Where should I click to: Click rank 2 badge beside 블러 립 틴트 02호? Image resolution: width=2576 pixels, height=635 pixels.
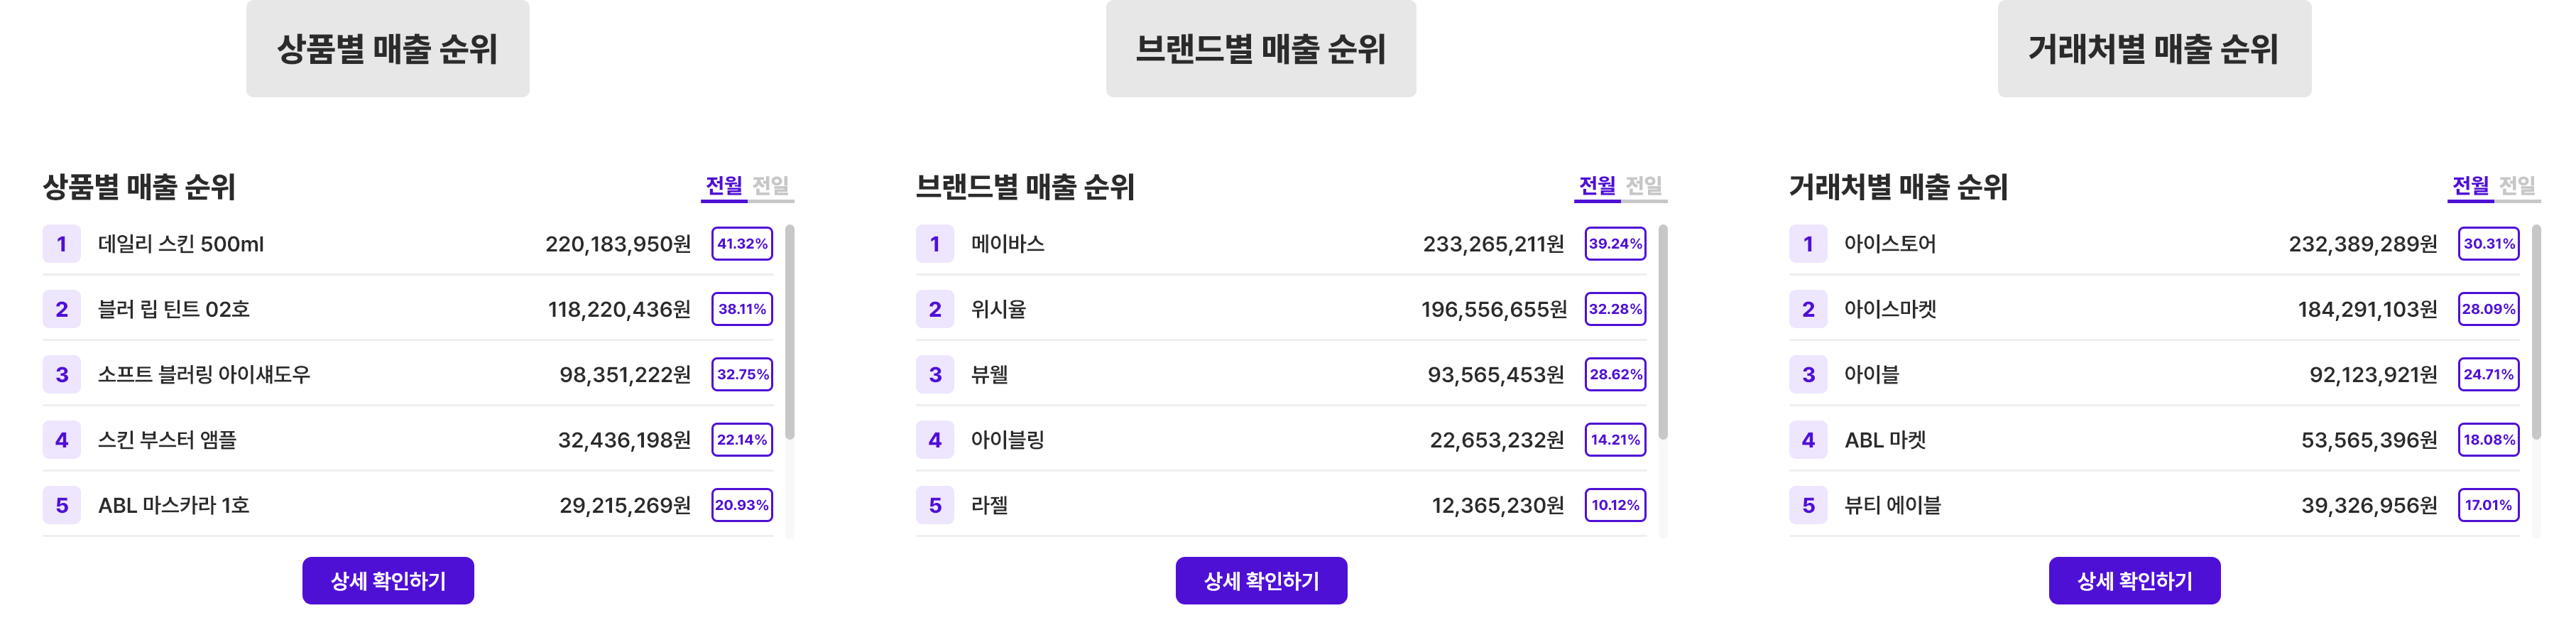pyautogui.click(x=61, y=309)
